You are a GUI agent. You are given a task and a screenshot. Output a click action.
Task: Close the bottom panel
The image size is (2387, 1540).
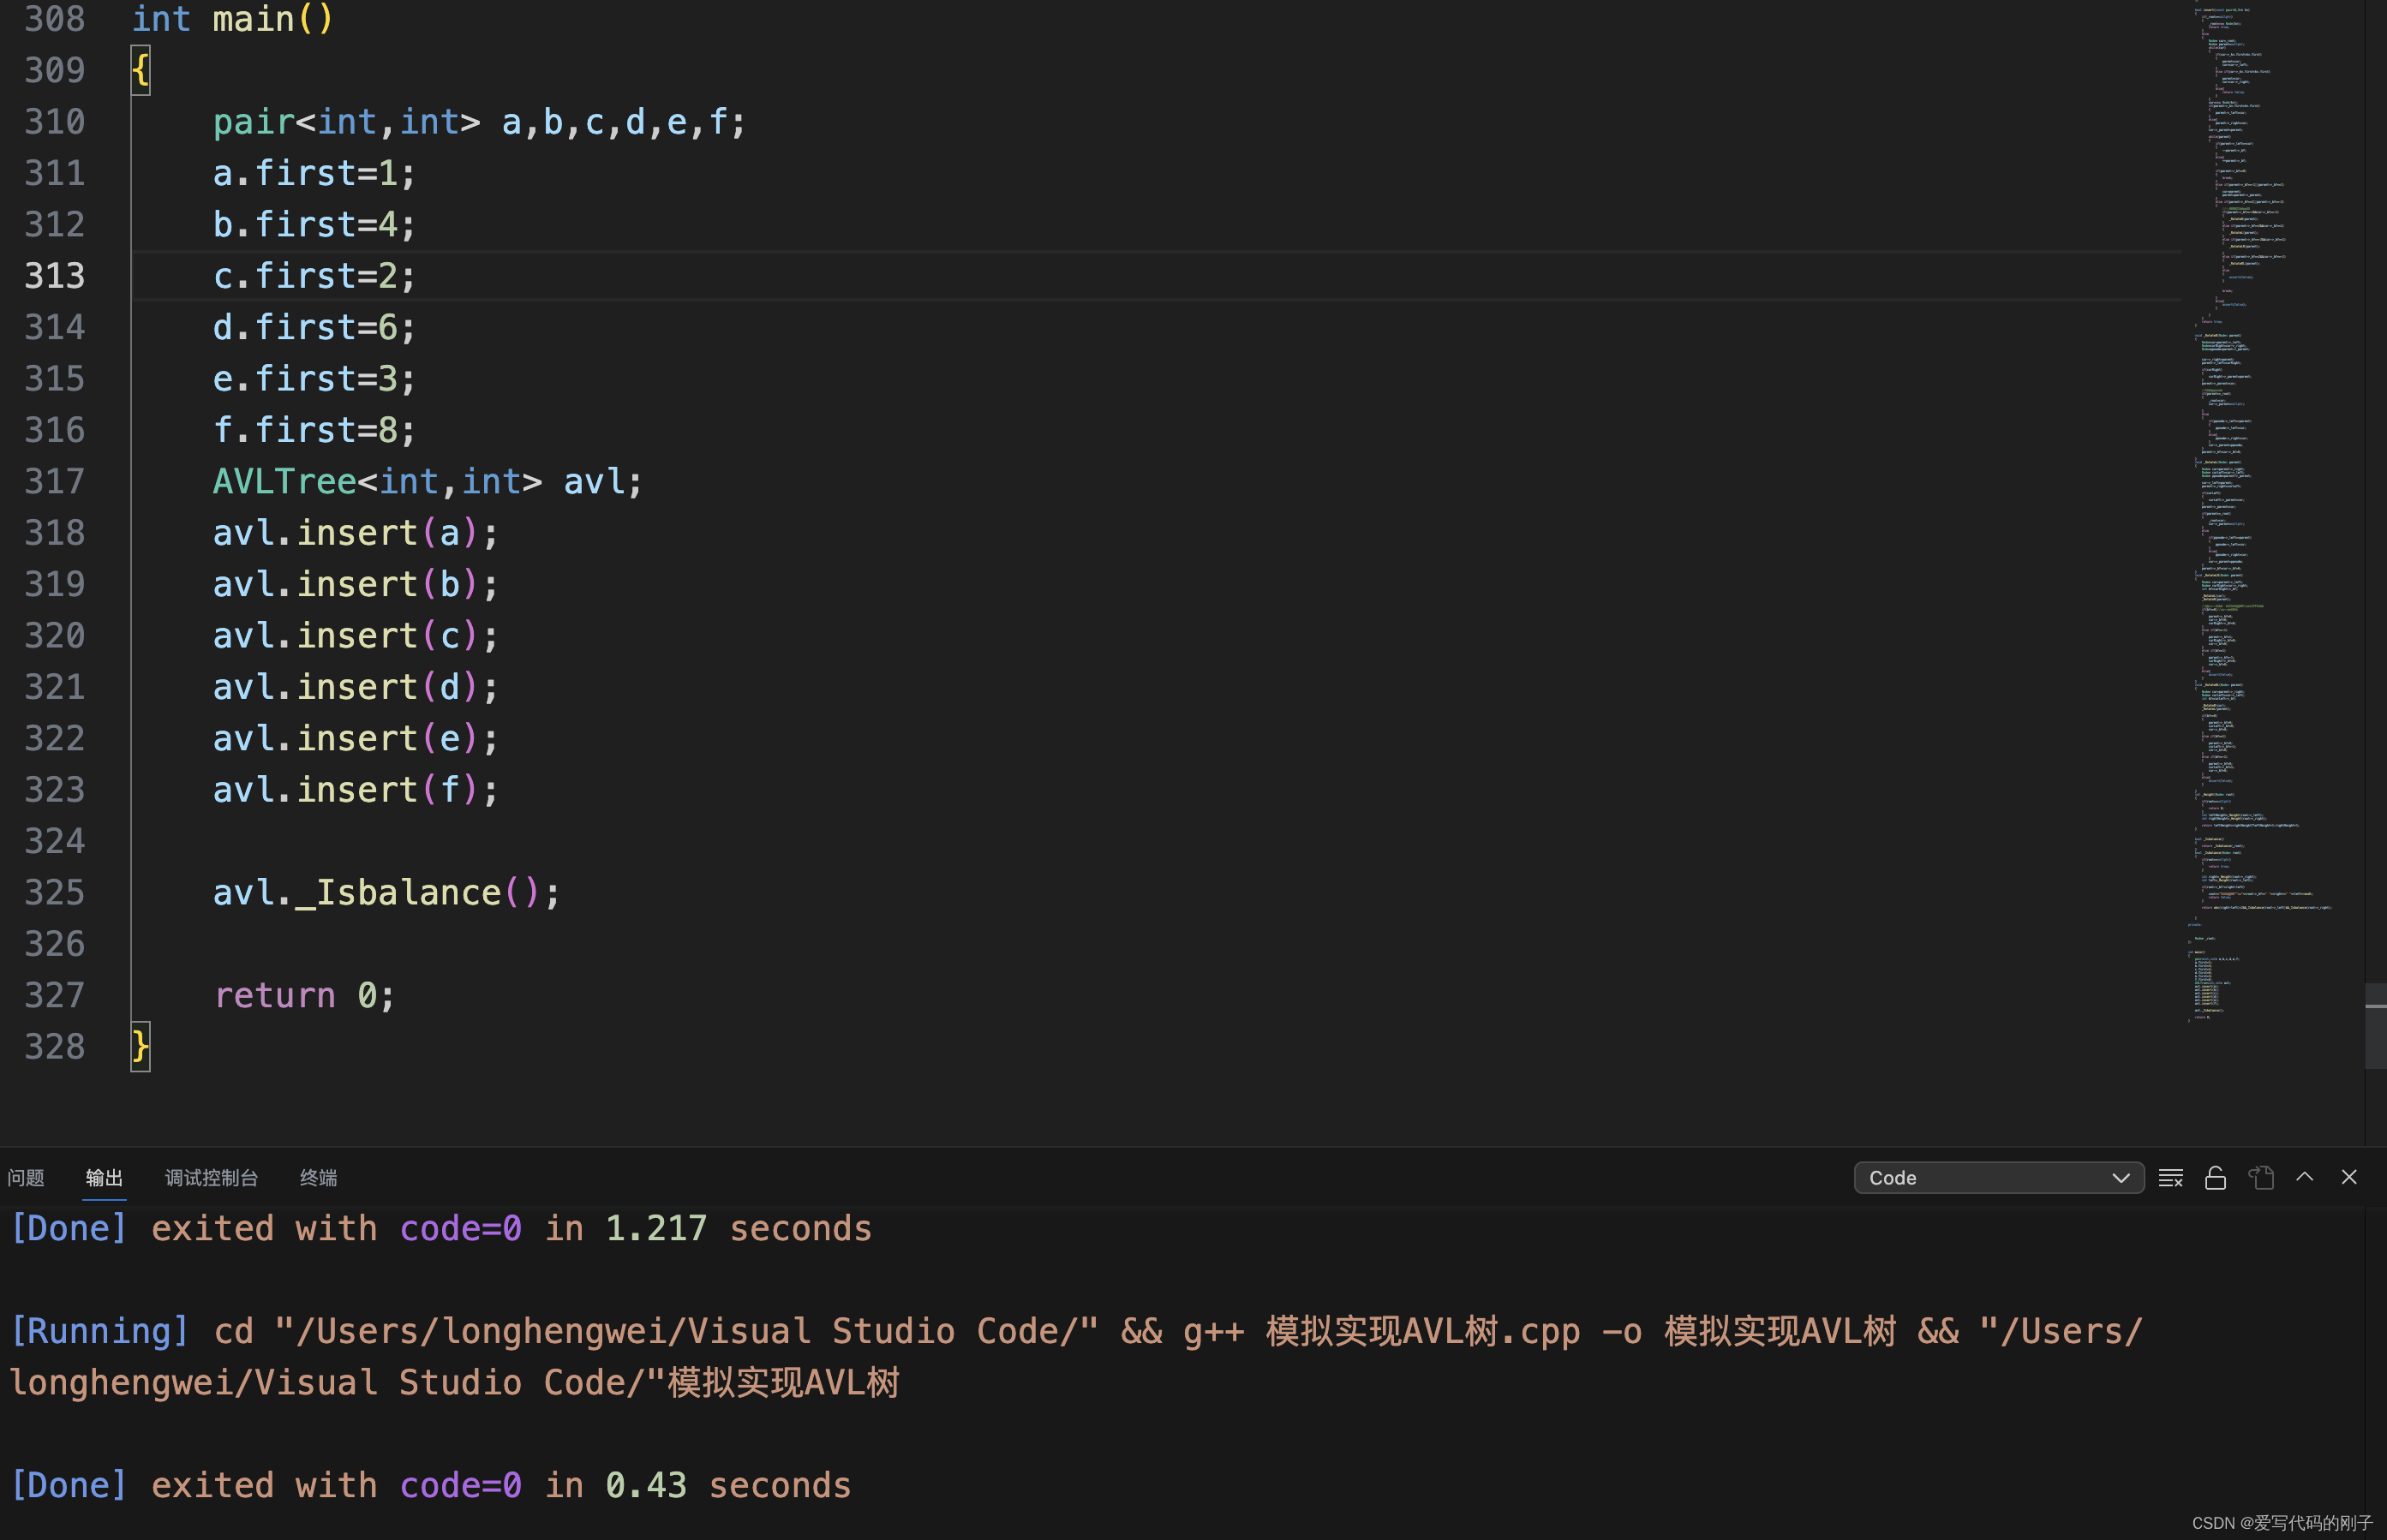point(2349,1177)
